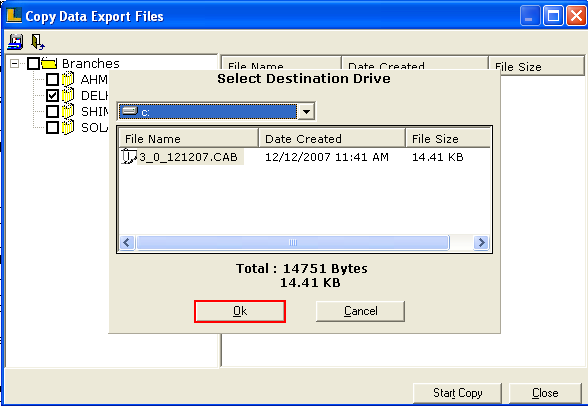Click the SOL branch database icon
Screen dimensions: 588x406
[x=68, y=127]
